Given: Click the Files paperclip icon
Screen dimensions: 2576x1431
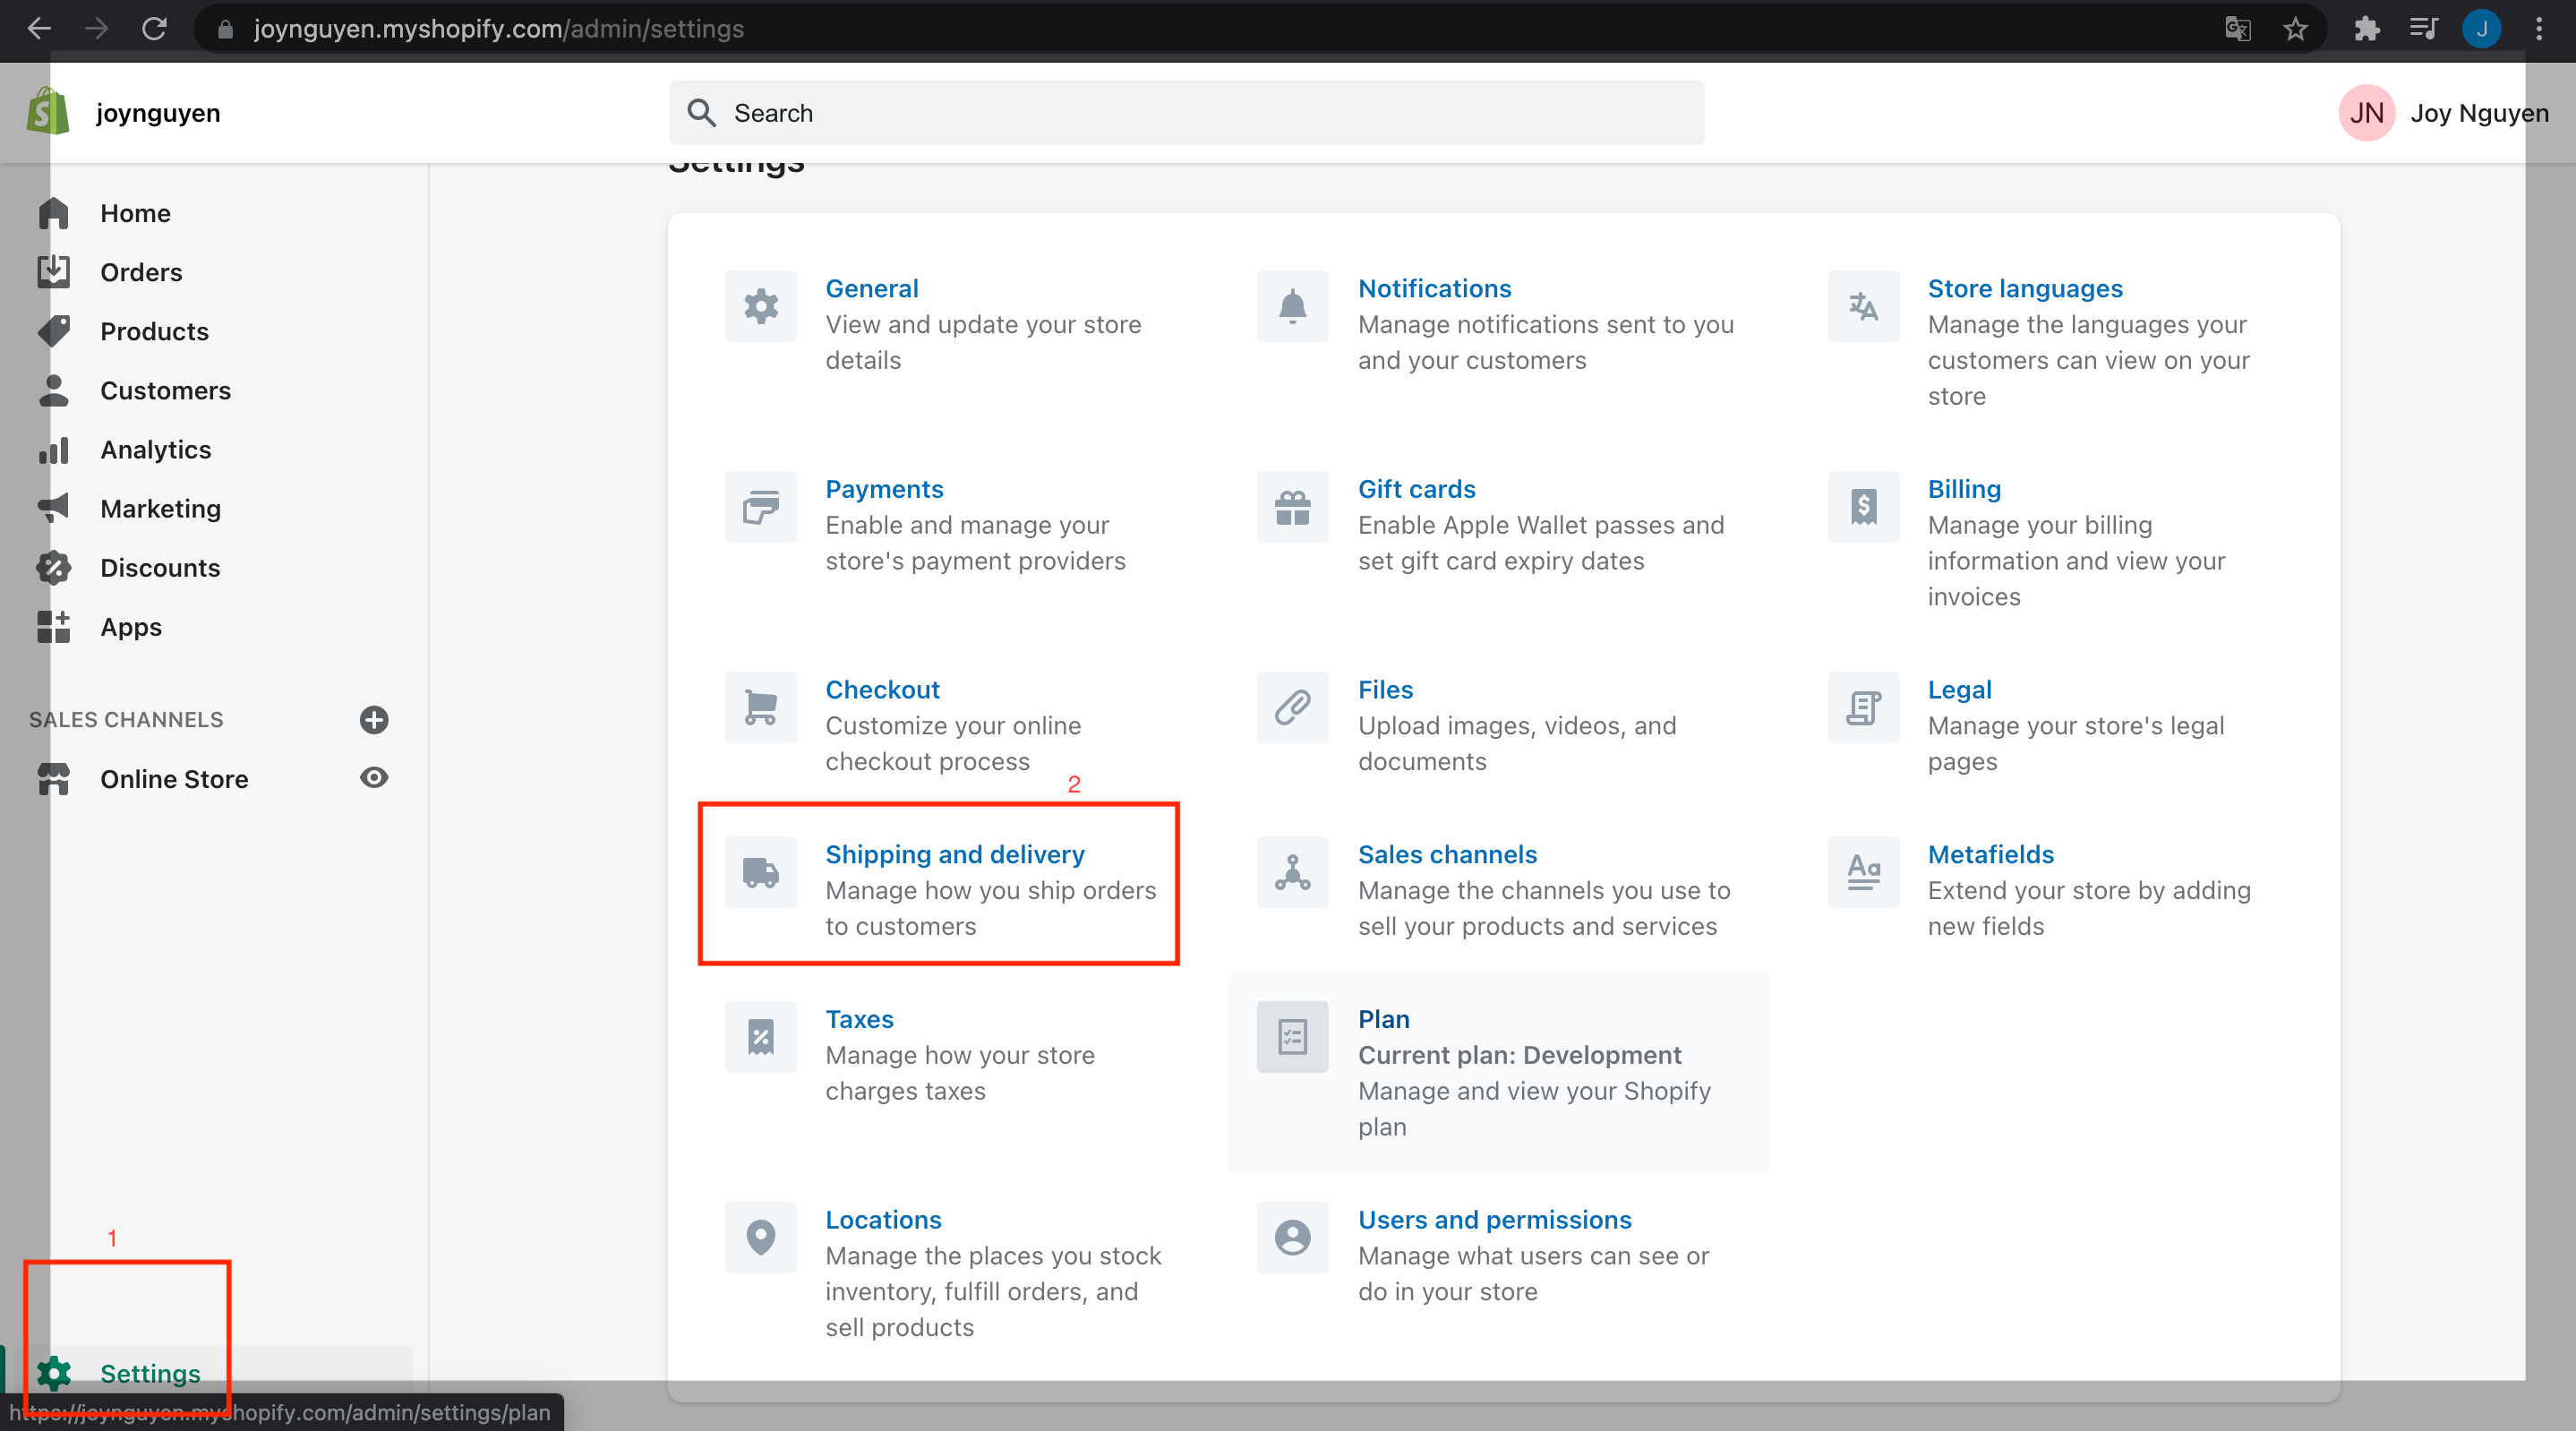Looking at the screenshot, I should click(1292, 707).
